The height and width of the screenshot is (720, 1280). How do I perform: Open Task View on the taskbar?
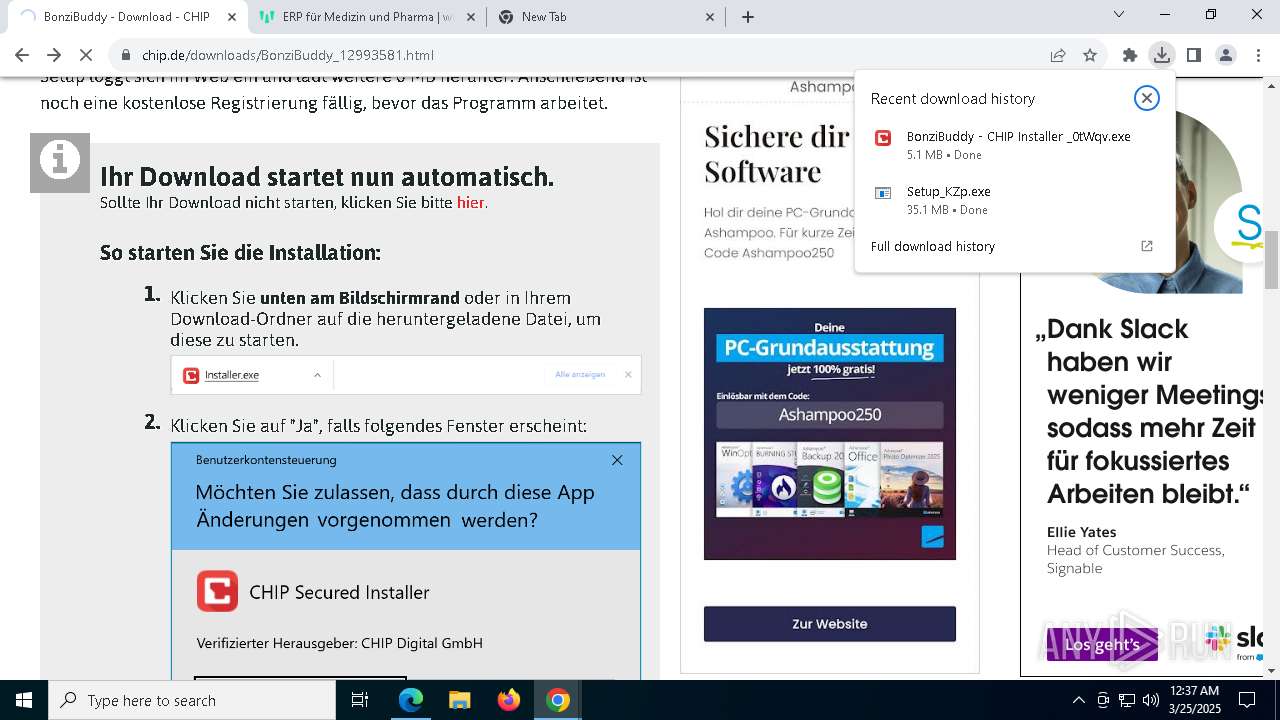tap(360, 700)
